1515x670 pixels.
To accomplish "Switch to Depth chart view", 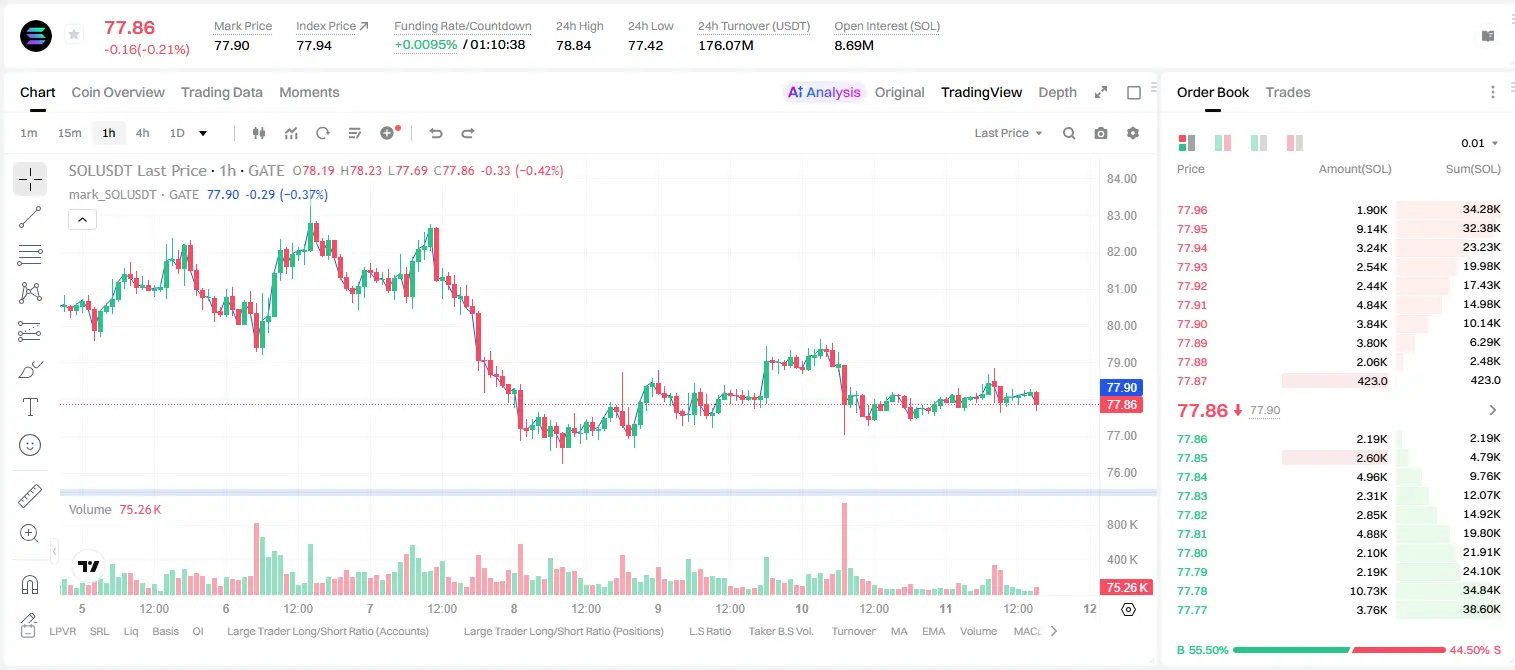I will tap(1057, 92).
